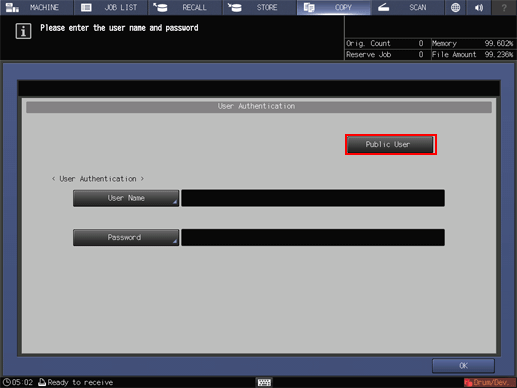Open the RECALL tab
The width and height of the screenshot is (517, 388).
click(x=185, y=7)
